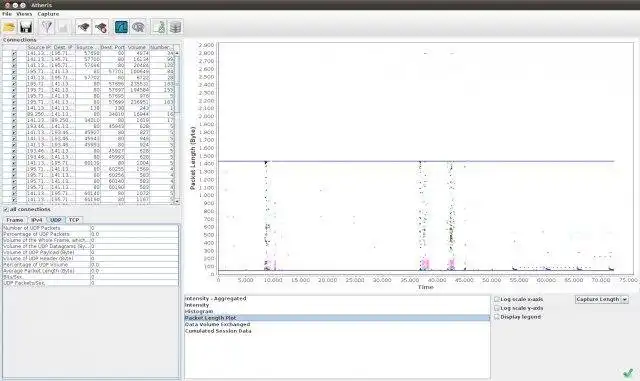Select the UDP tab
640x381 pixels.
[x=56, y=220]
